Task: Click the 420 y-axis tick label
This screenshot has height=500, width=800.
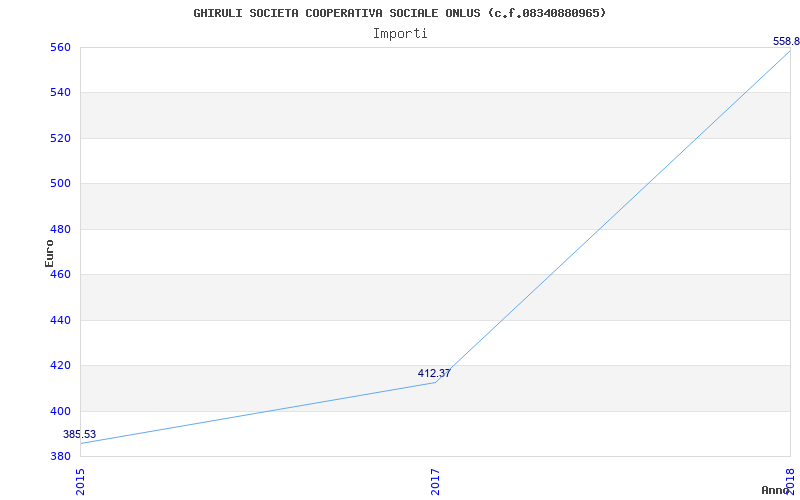Action: tap(60, 365)
